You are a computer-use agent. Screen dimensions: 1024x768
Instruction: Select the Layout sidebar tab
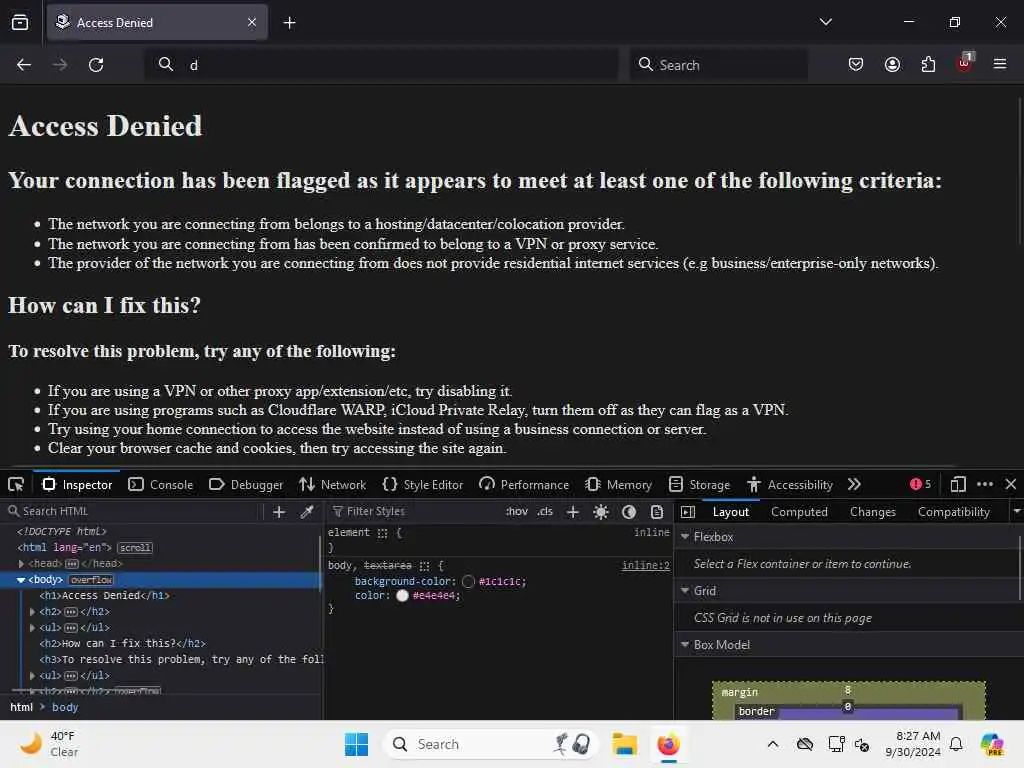(731, 512)
